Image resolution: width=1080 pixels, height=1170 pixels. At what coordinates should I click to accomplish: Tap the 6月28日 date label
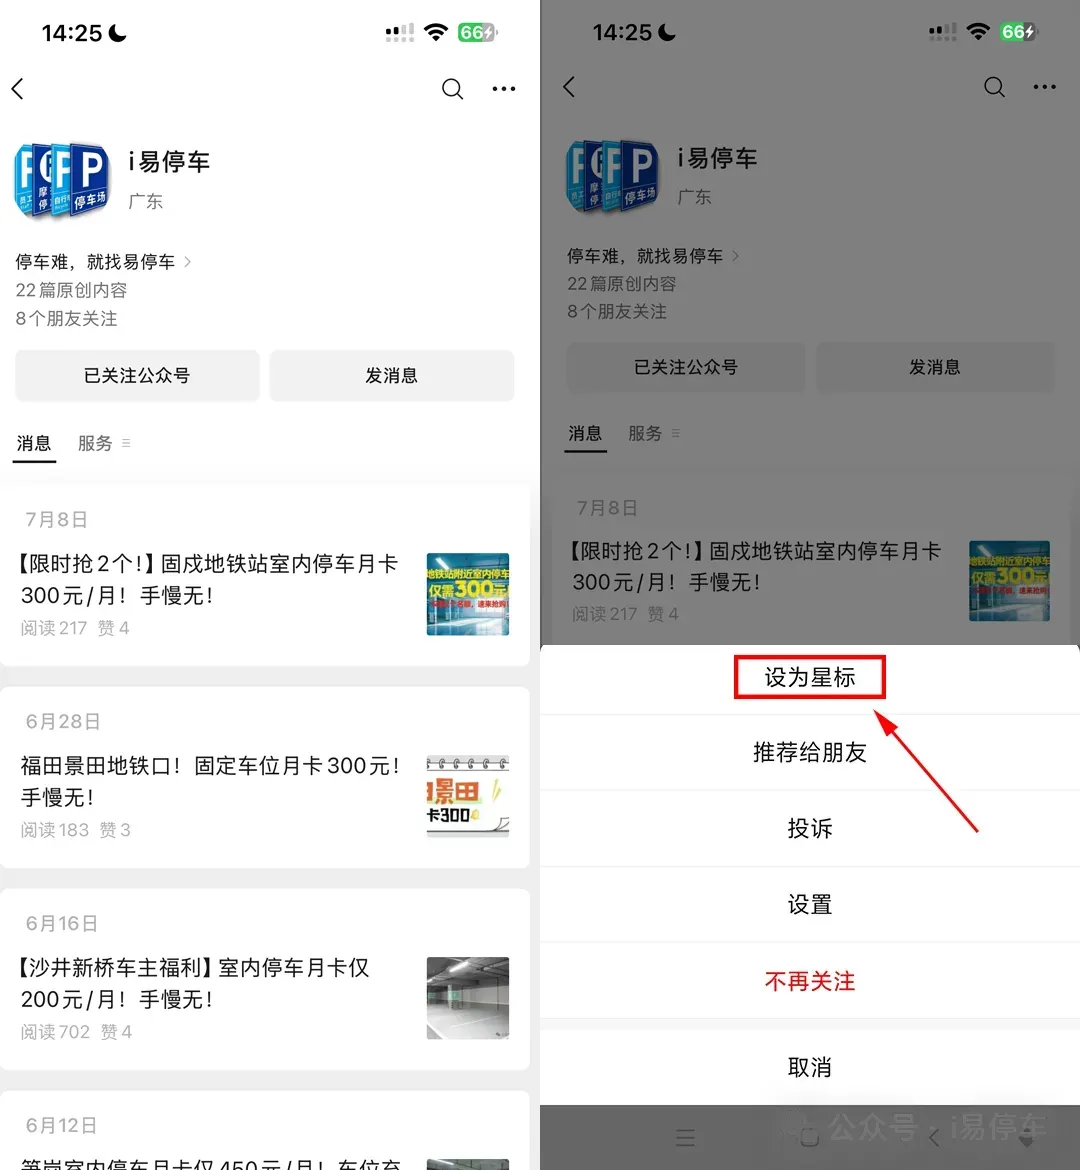(x=63, y=722)
